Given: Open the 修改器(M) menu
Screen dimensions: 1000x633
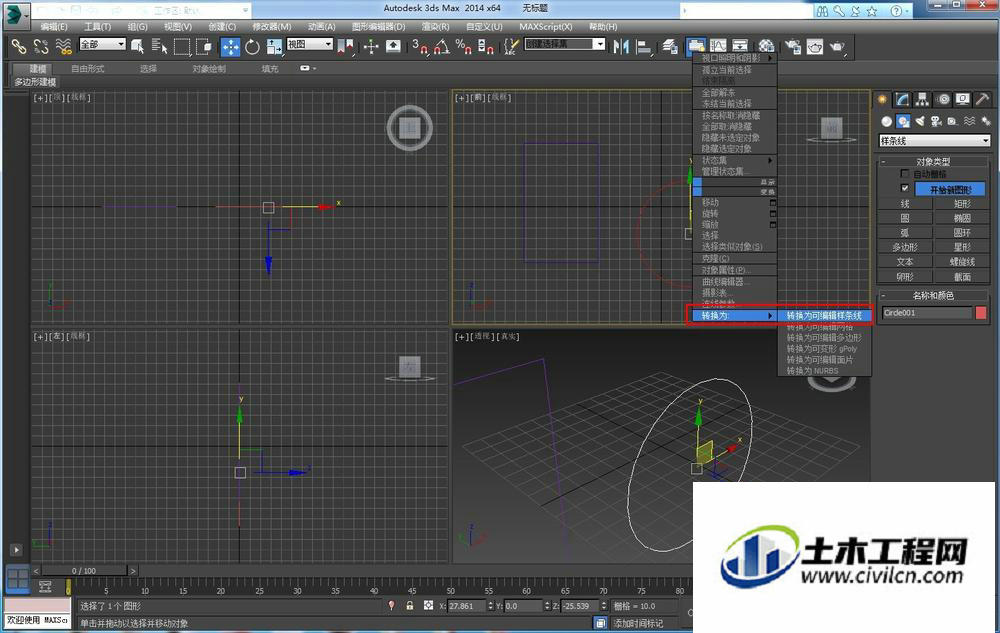Looking at the screenshot, I should (x=272, y=27).
